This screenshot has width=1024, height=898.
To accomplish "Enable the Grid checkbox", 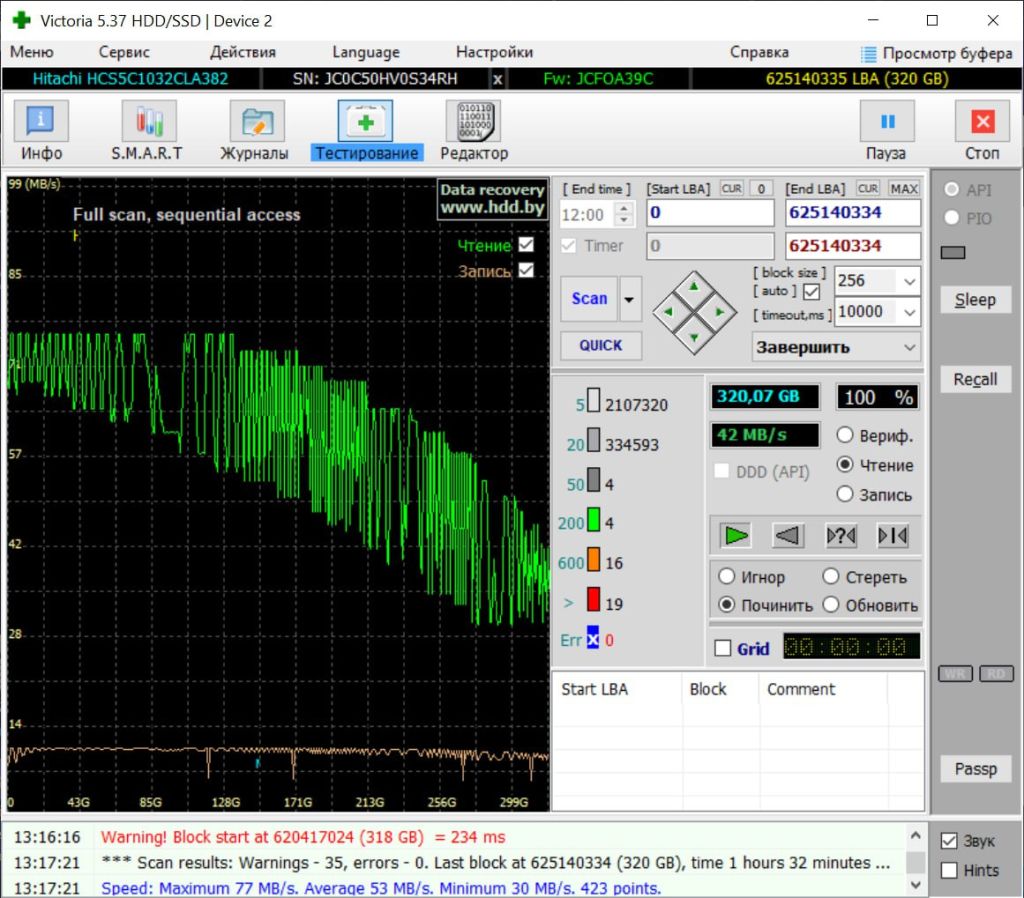I will tap(723, 648).
